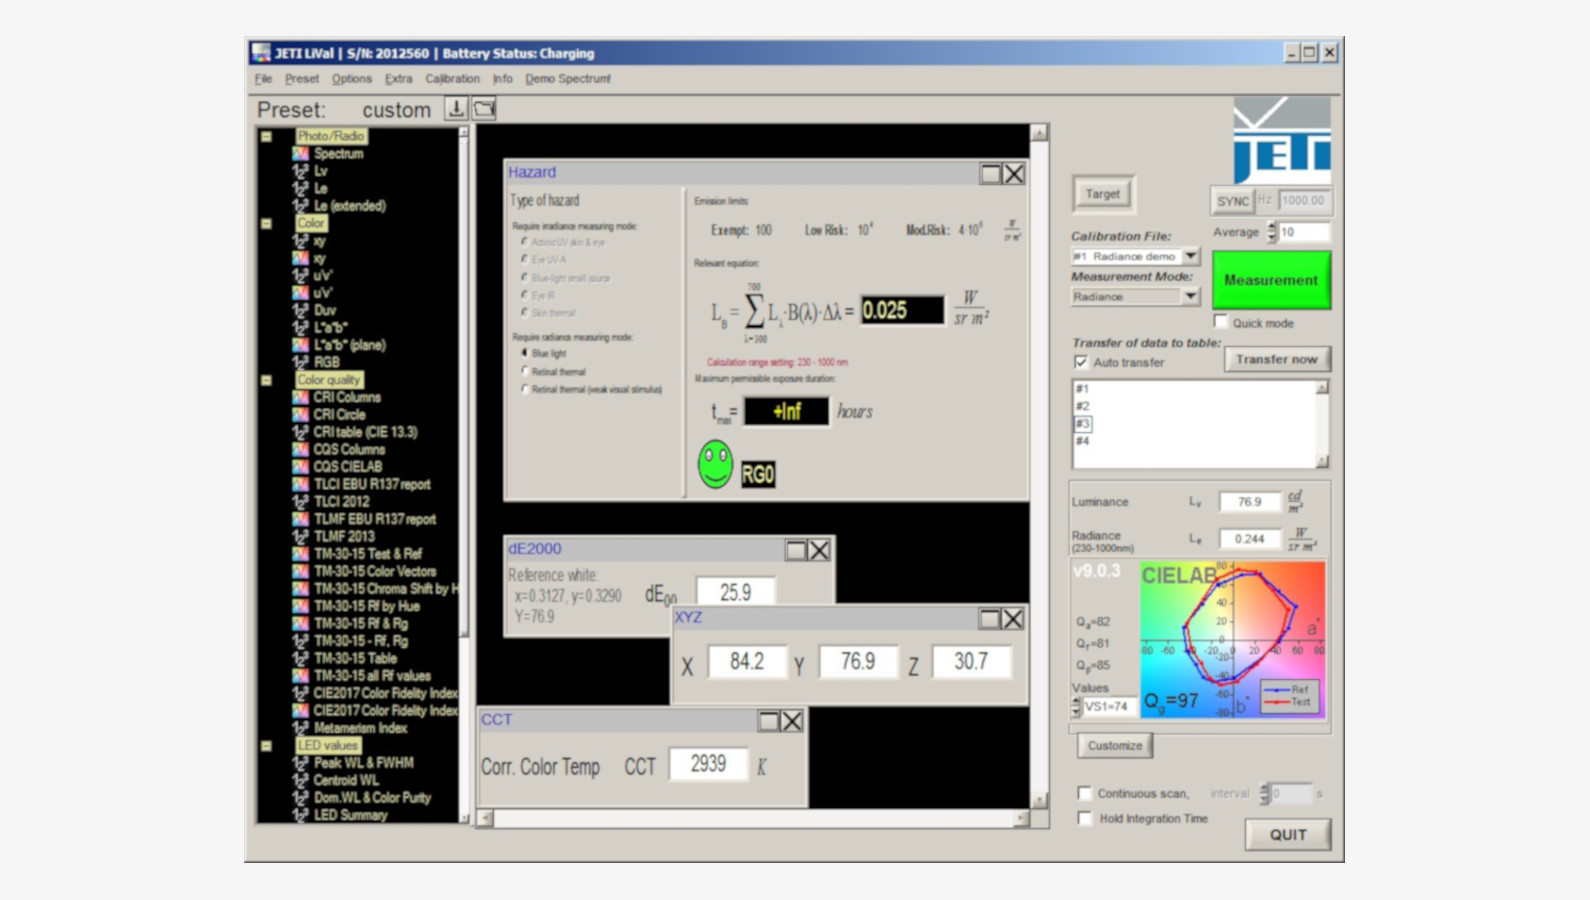Uncheck the Auto transfer checkbox
This screenshot has height=900, width=1590.
click(x=1081, y=362)
